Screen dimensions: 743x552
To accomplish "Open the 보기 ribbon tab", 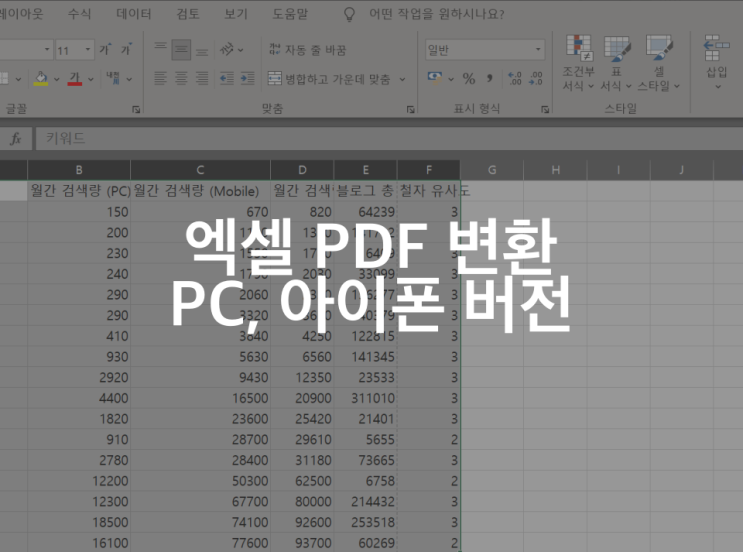I will click(x=236, y=14).
